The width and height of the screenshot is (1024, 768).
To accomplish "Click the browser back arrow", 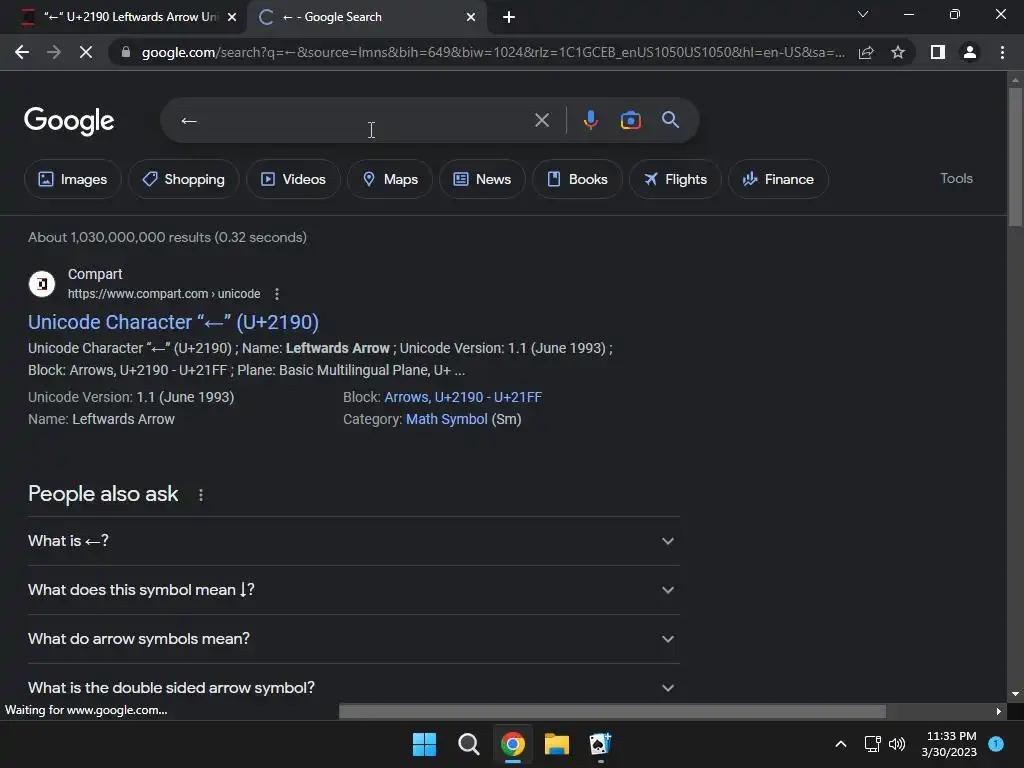I will tap(22, 52).
